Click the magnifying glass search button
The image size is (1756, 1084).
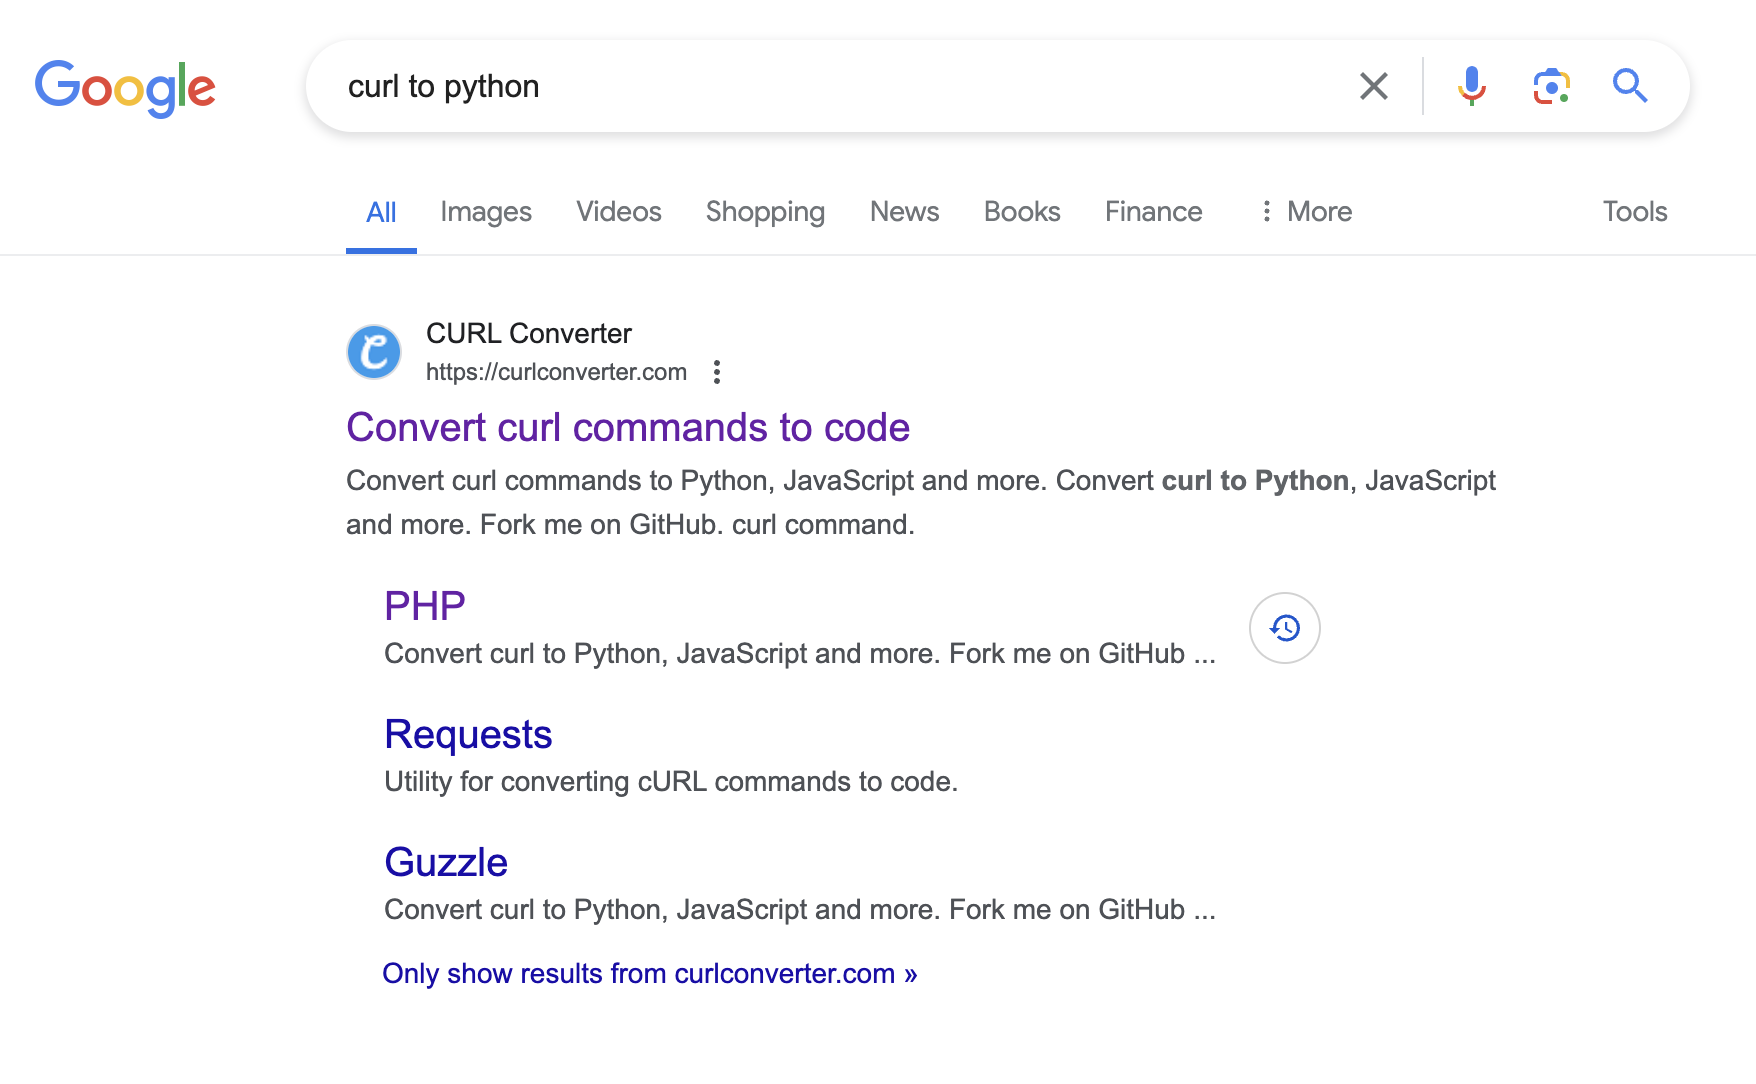[1630, 86]
